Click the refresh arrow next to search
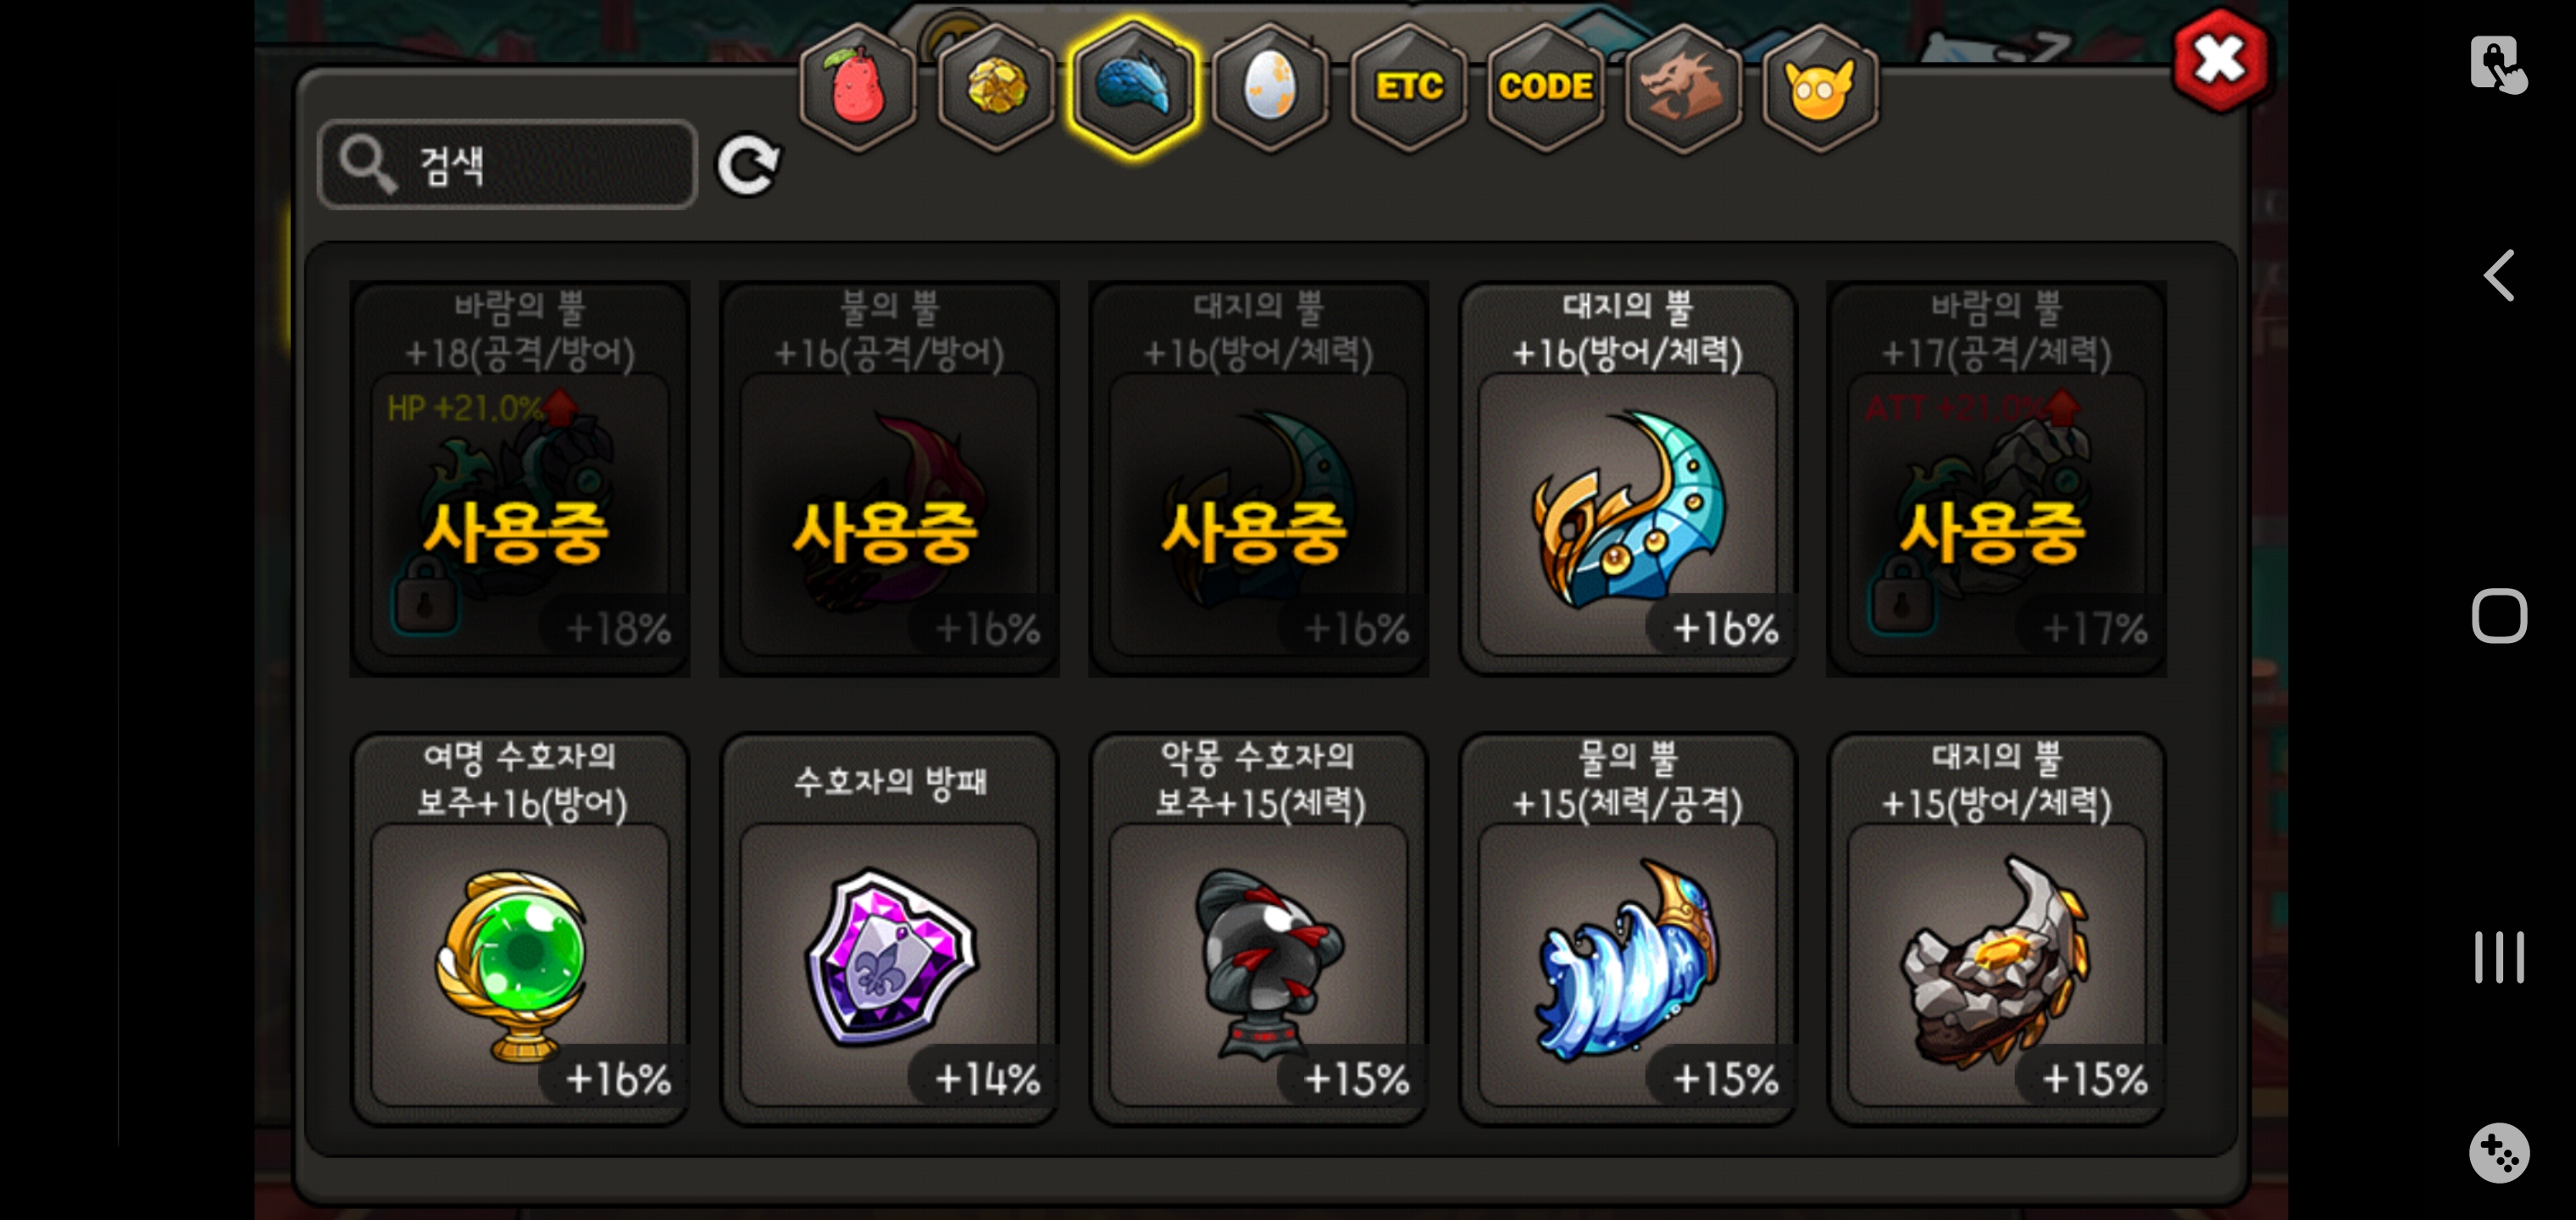The image size is (2576, 1220). tap(748, 165)
